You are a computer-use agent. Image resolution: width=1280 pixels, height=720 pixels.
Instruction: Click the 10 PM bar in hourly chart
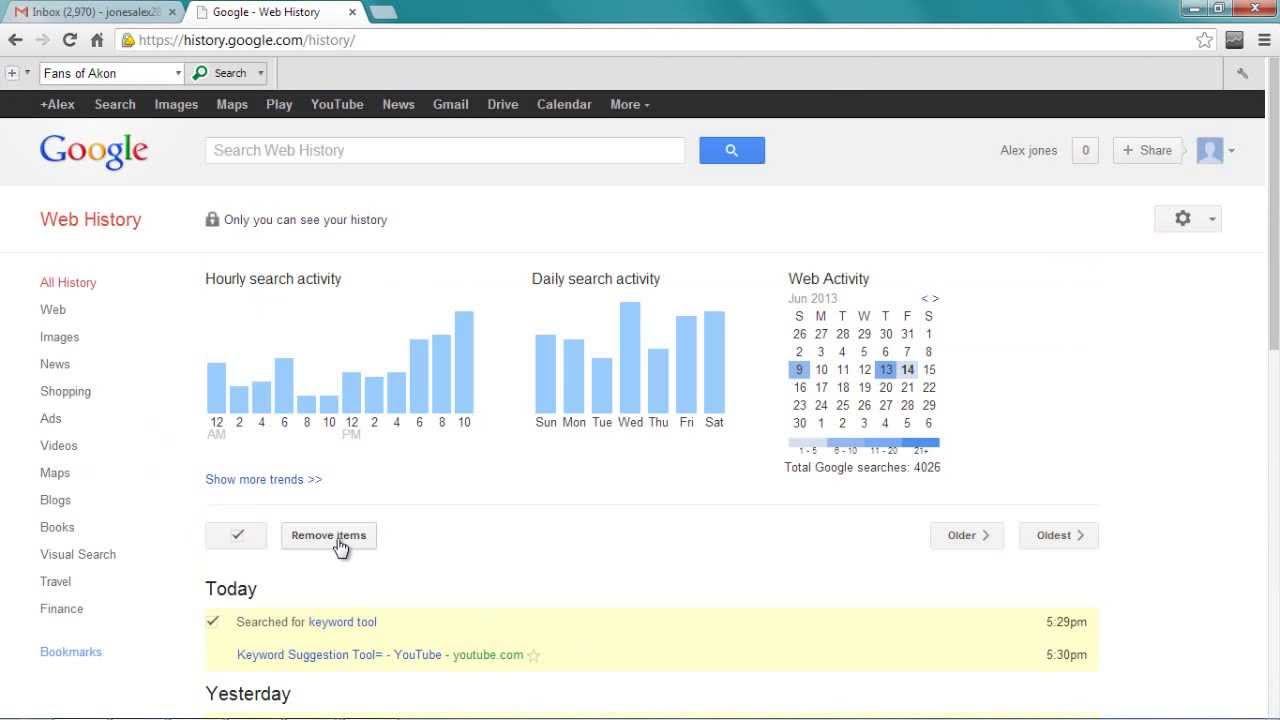(464, 362)
